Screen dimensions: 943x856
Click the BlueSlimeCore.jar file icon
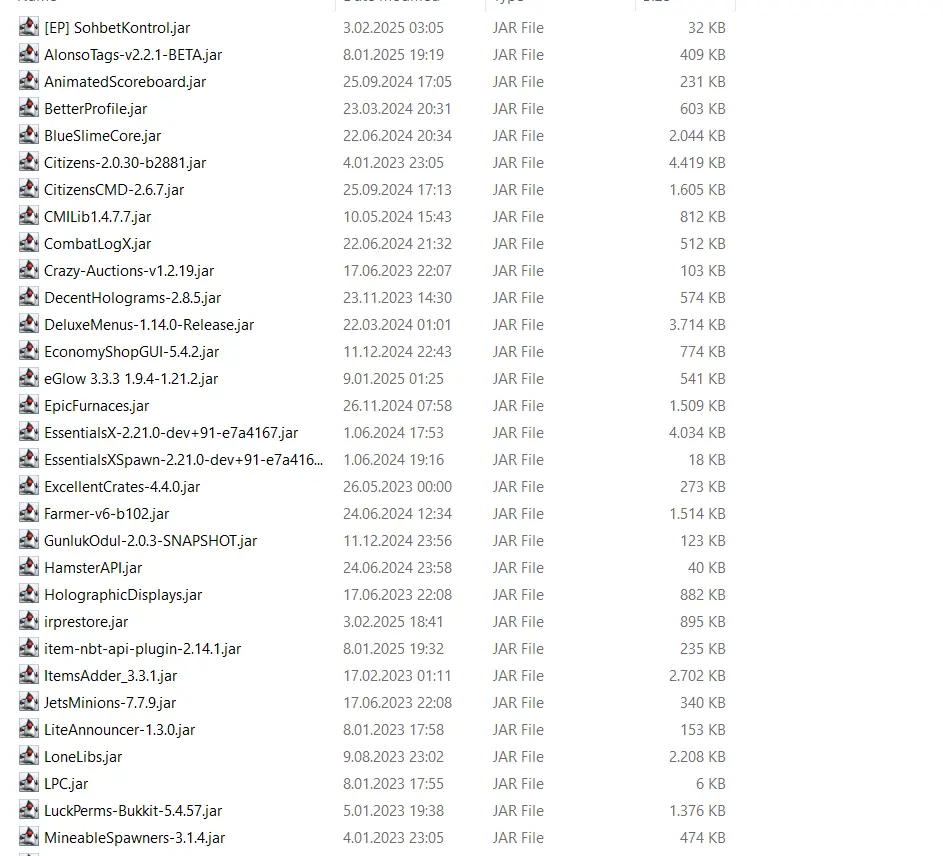tap(29, 135)
